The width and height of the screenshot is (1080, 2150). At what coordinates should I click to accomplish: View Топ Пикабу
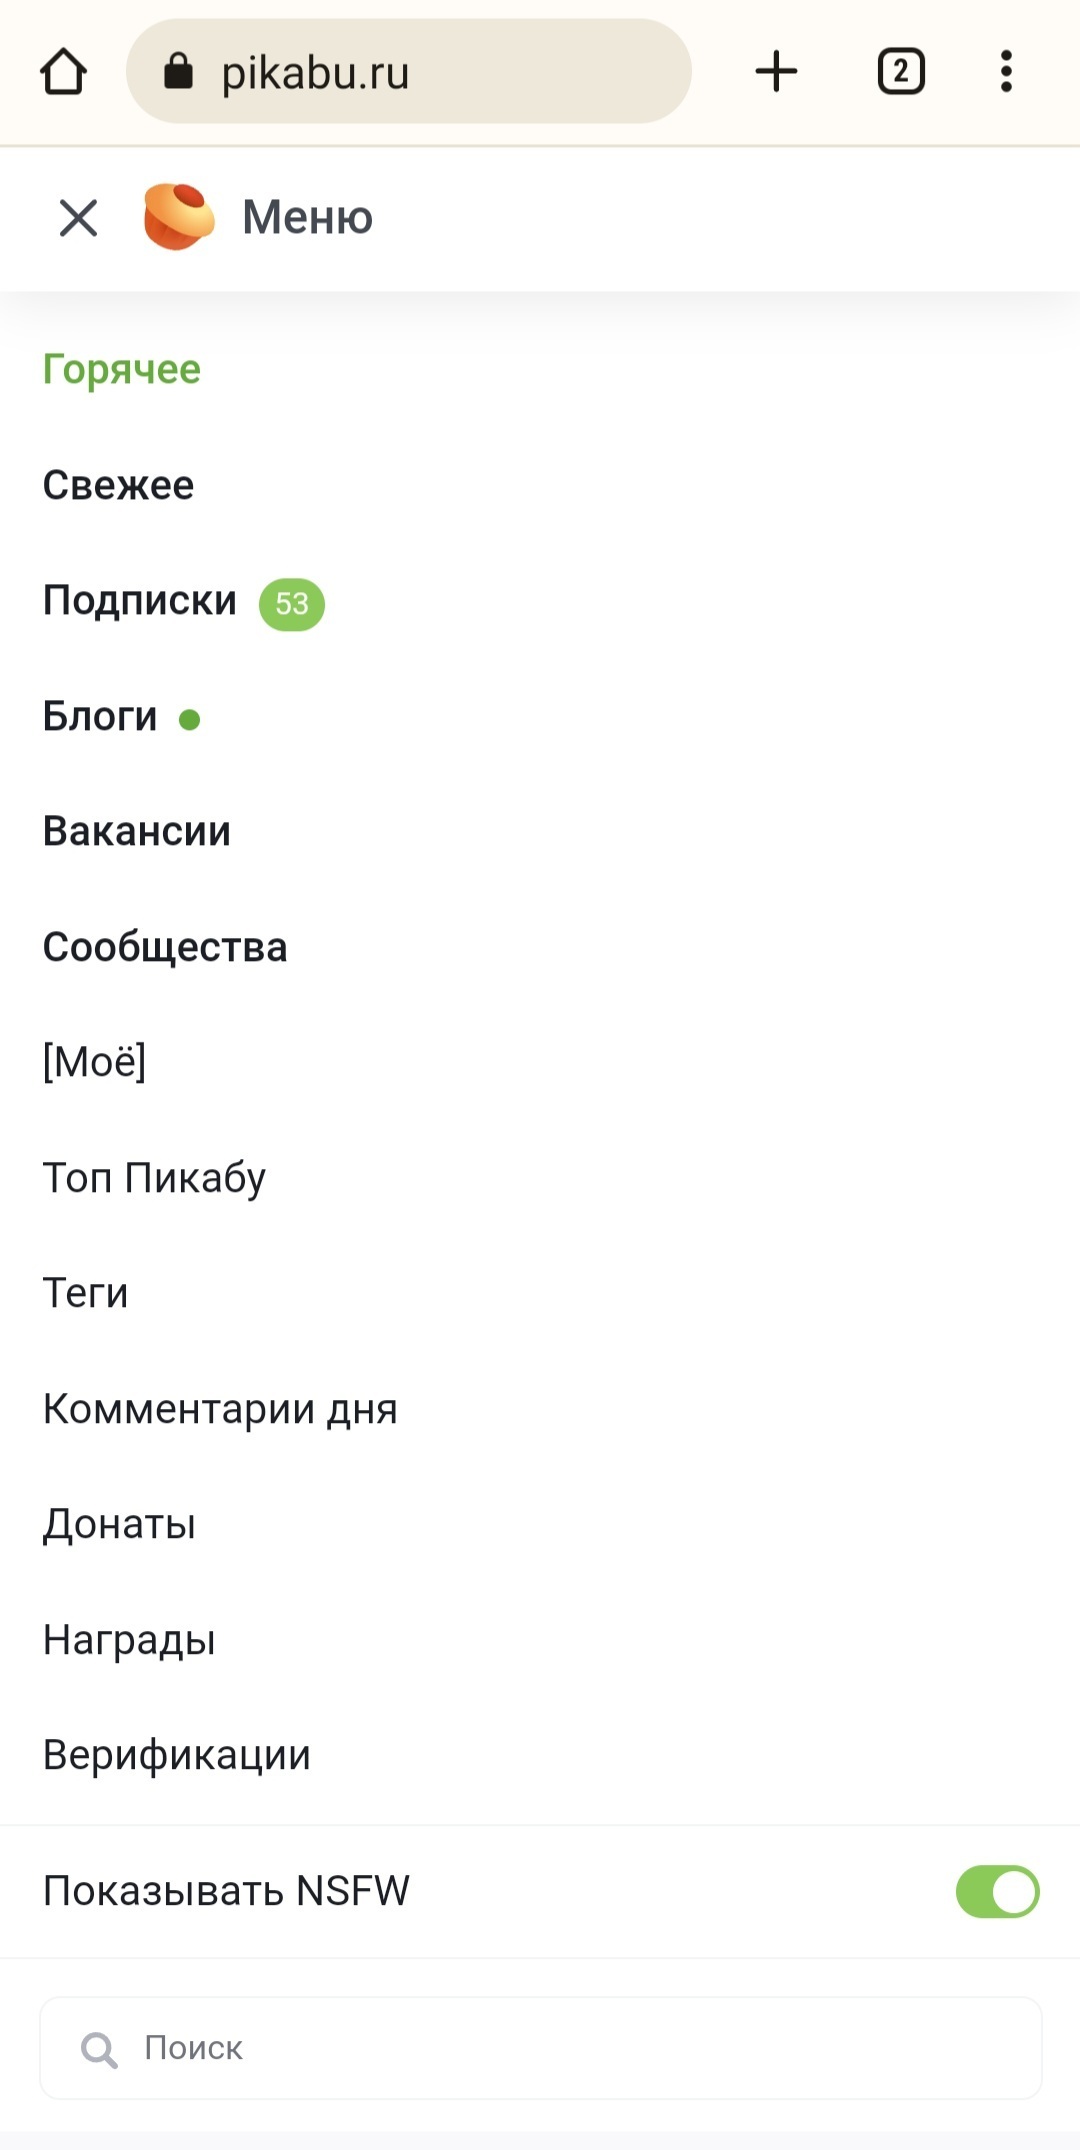pyautogui.click(x=154, y=1178)
